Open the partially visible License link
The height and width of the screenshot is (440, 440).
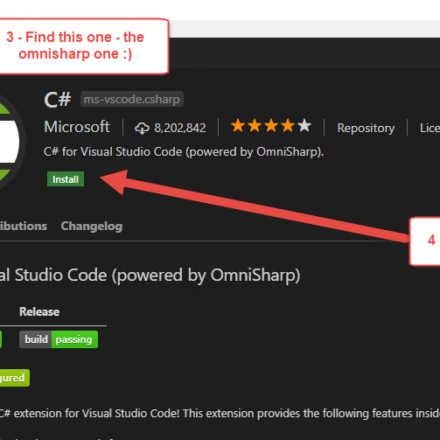pyautogui.click(x=430, y=128)
